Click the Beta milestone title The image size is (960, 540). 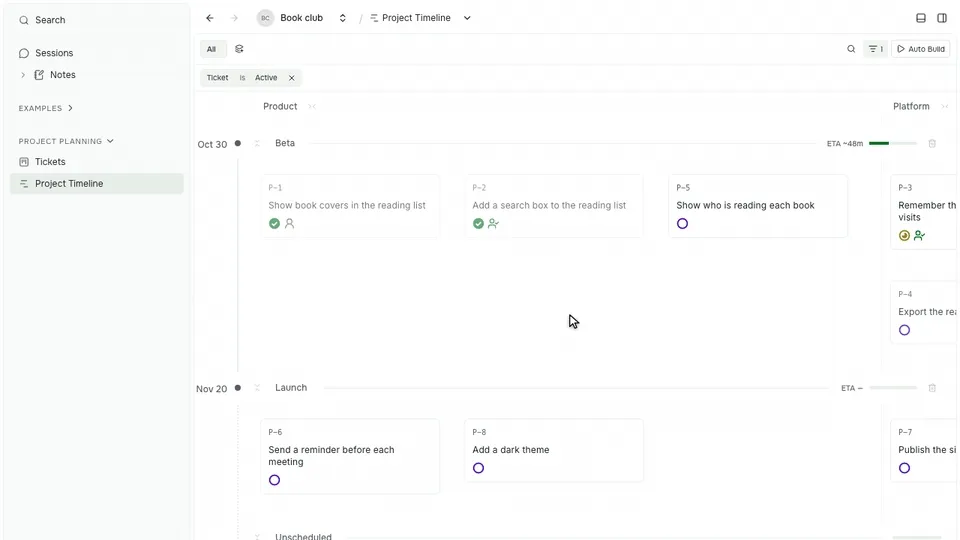285,143
